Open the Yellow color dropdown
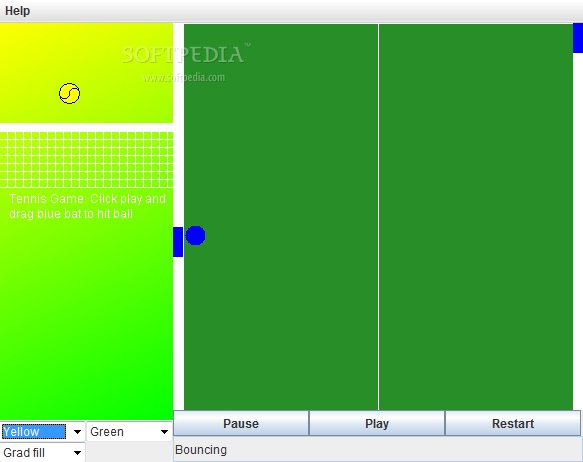This screenshot has height=462, width=583. pyautogui.click(x=42, y=432)
